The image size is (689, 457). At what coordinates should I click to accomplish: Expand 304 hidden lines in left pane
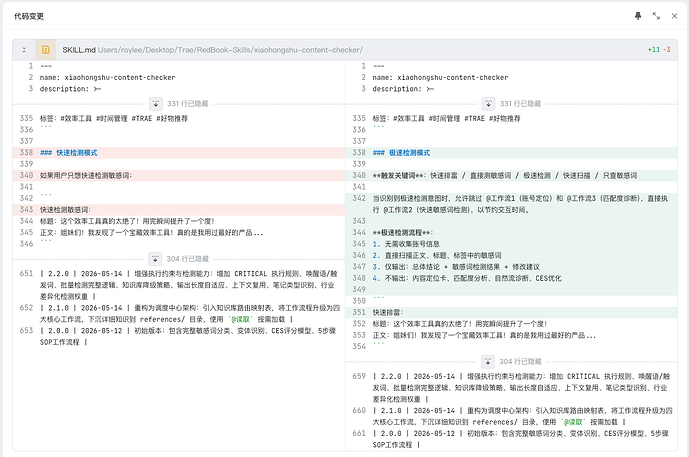tap(155, 259)
